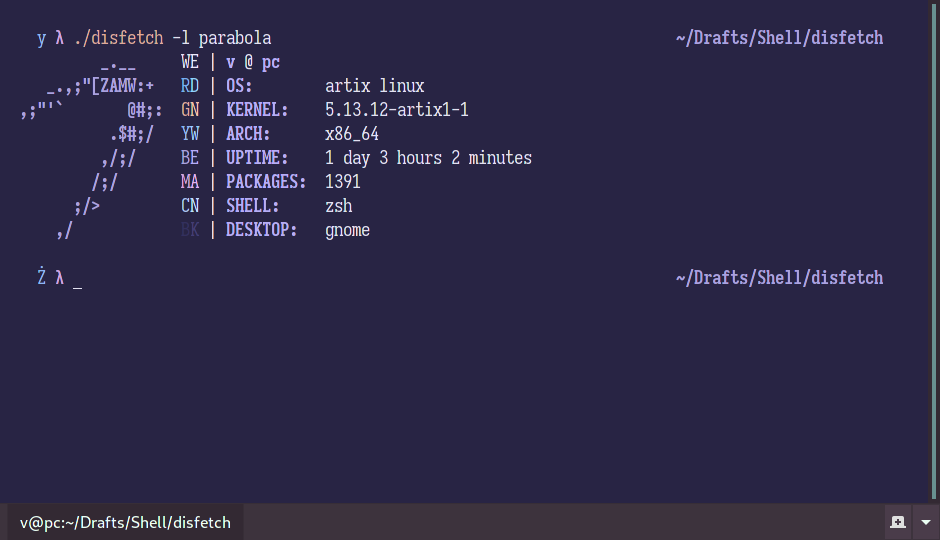The height and width of the screenshot is (540, 940).
Task: Click the './disfetch' command text
Action: [118, 38]
